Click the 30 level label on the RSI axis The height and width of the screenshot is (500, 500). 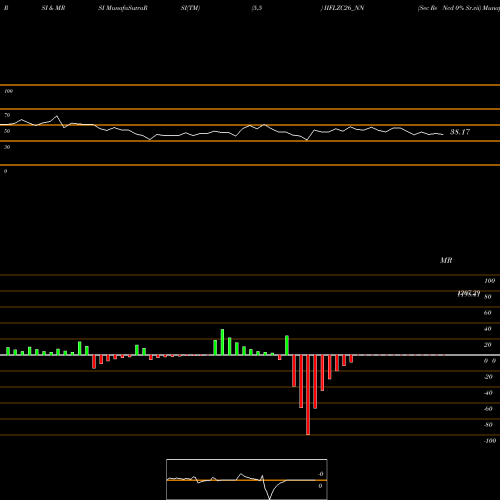click(7, 147)
